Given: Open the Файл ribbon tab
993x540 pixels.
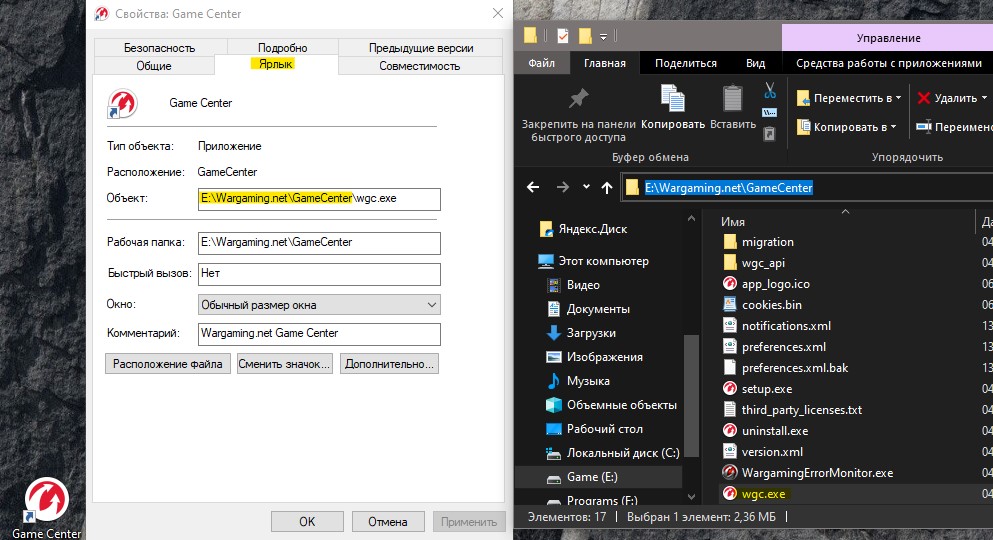Looking at the screenshot, I should click(541, 63).
